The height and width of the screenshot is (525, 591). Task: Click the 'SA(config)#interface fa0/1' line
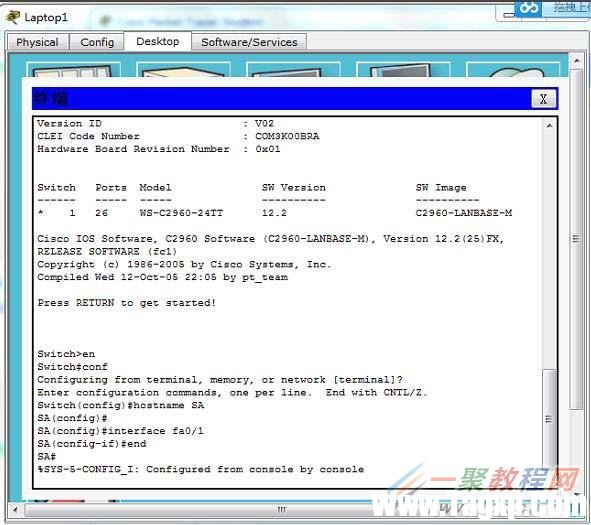pos(120,431)
